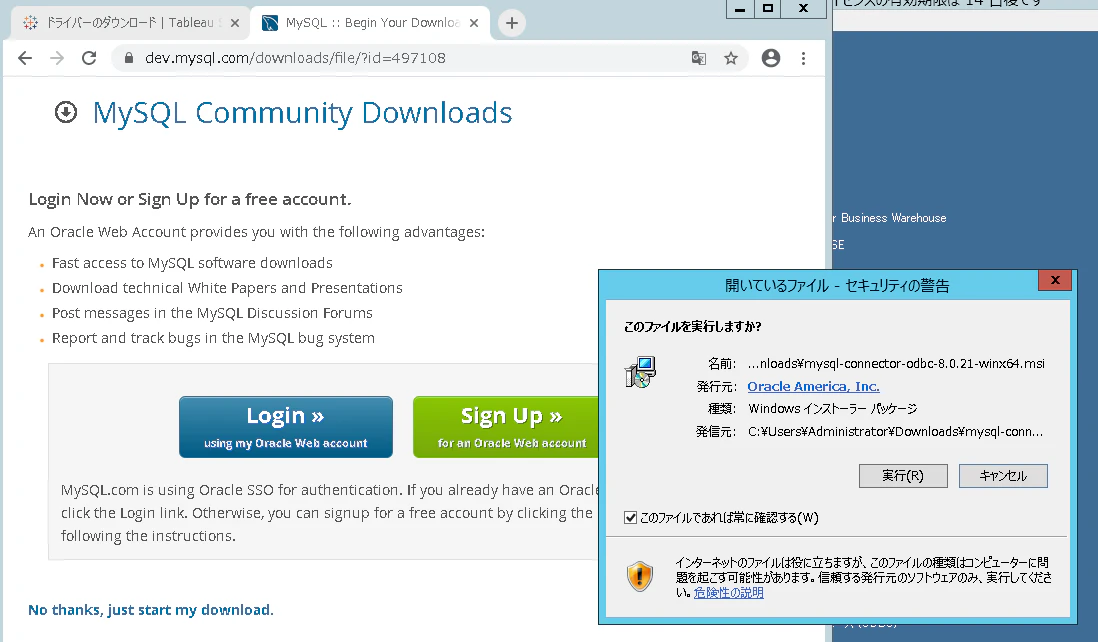The height and width of the screenshot is (642, 1098).
Task: Maximize the Chrome window
Action: pos(768,9)
